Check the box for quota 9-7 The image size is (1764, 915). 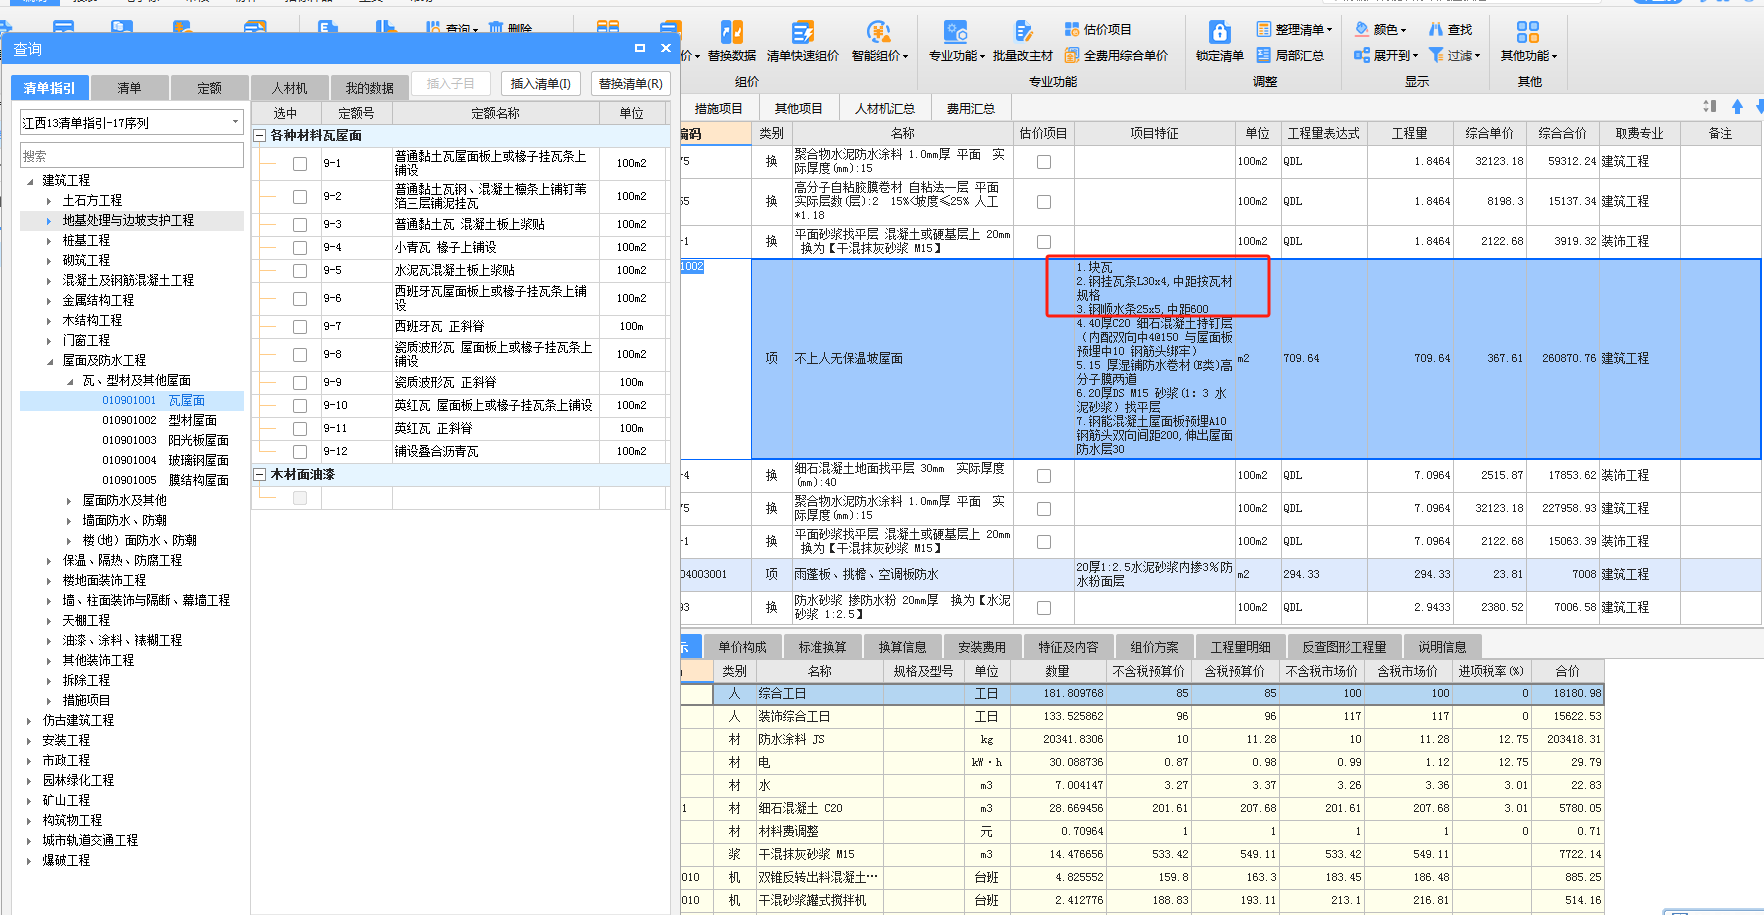click(x=300, y=327)
